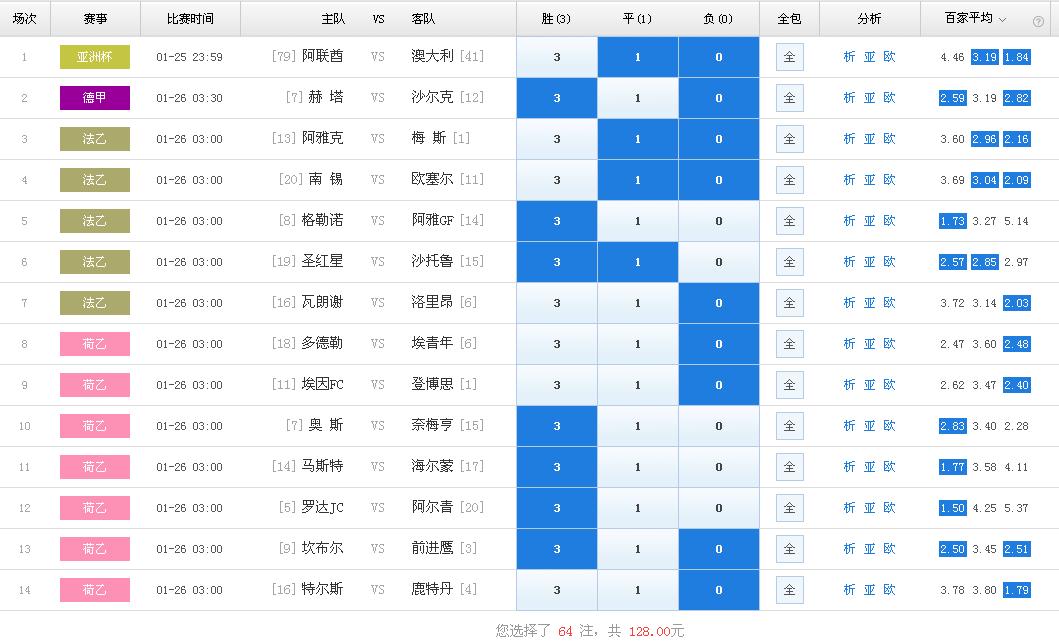Click the 全包 column header

tap(790, 19)
